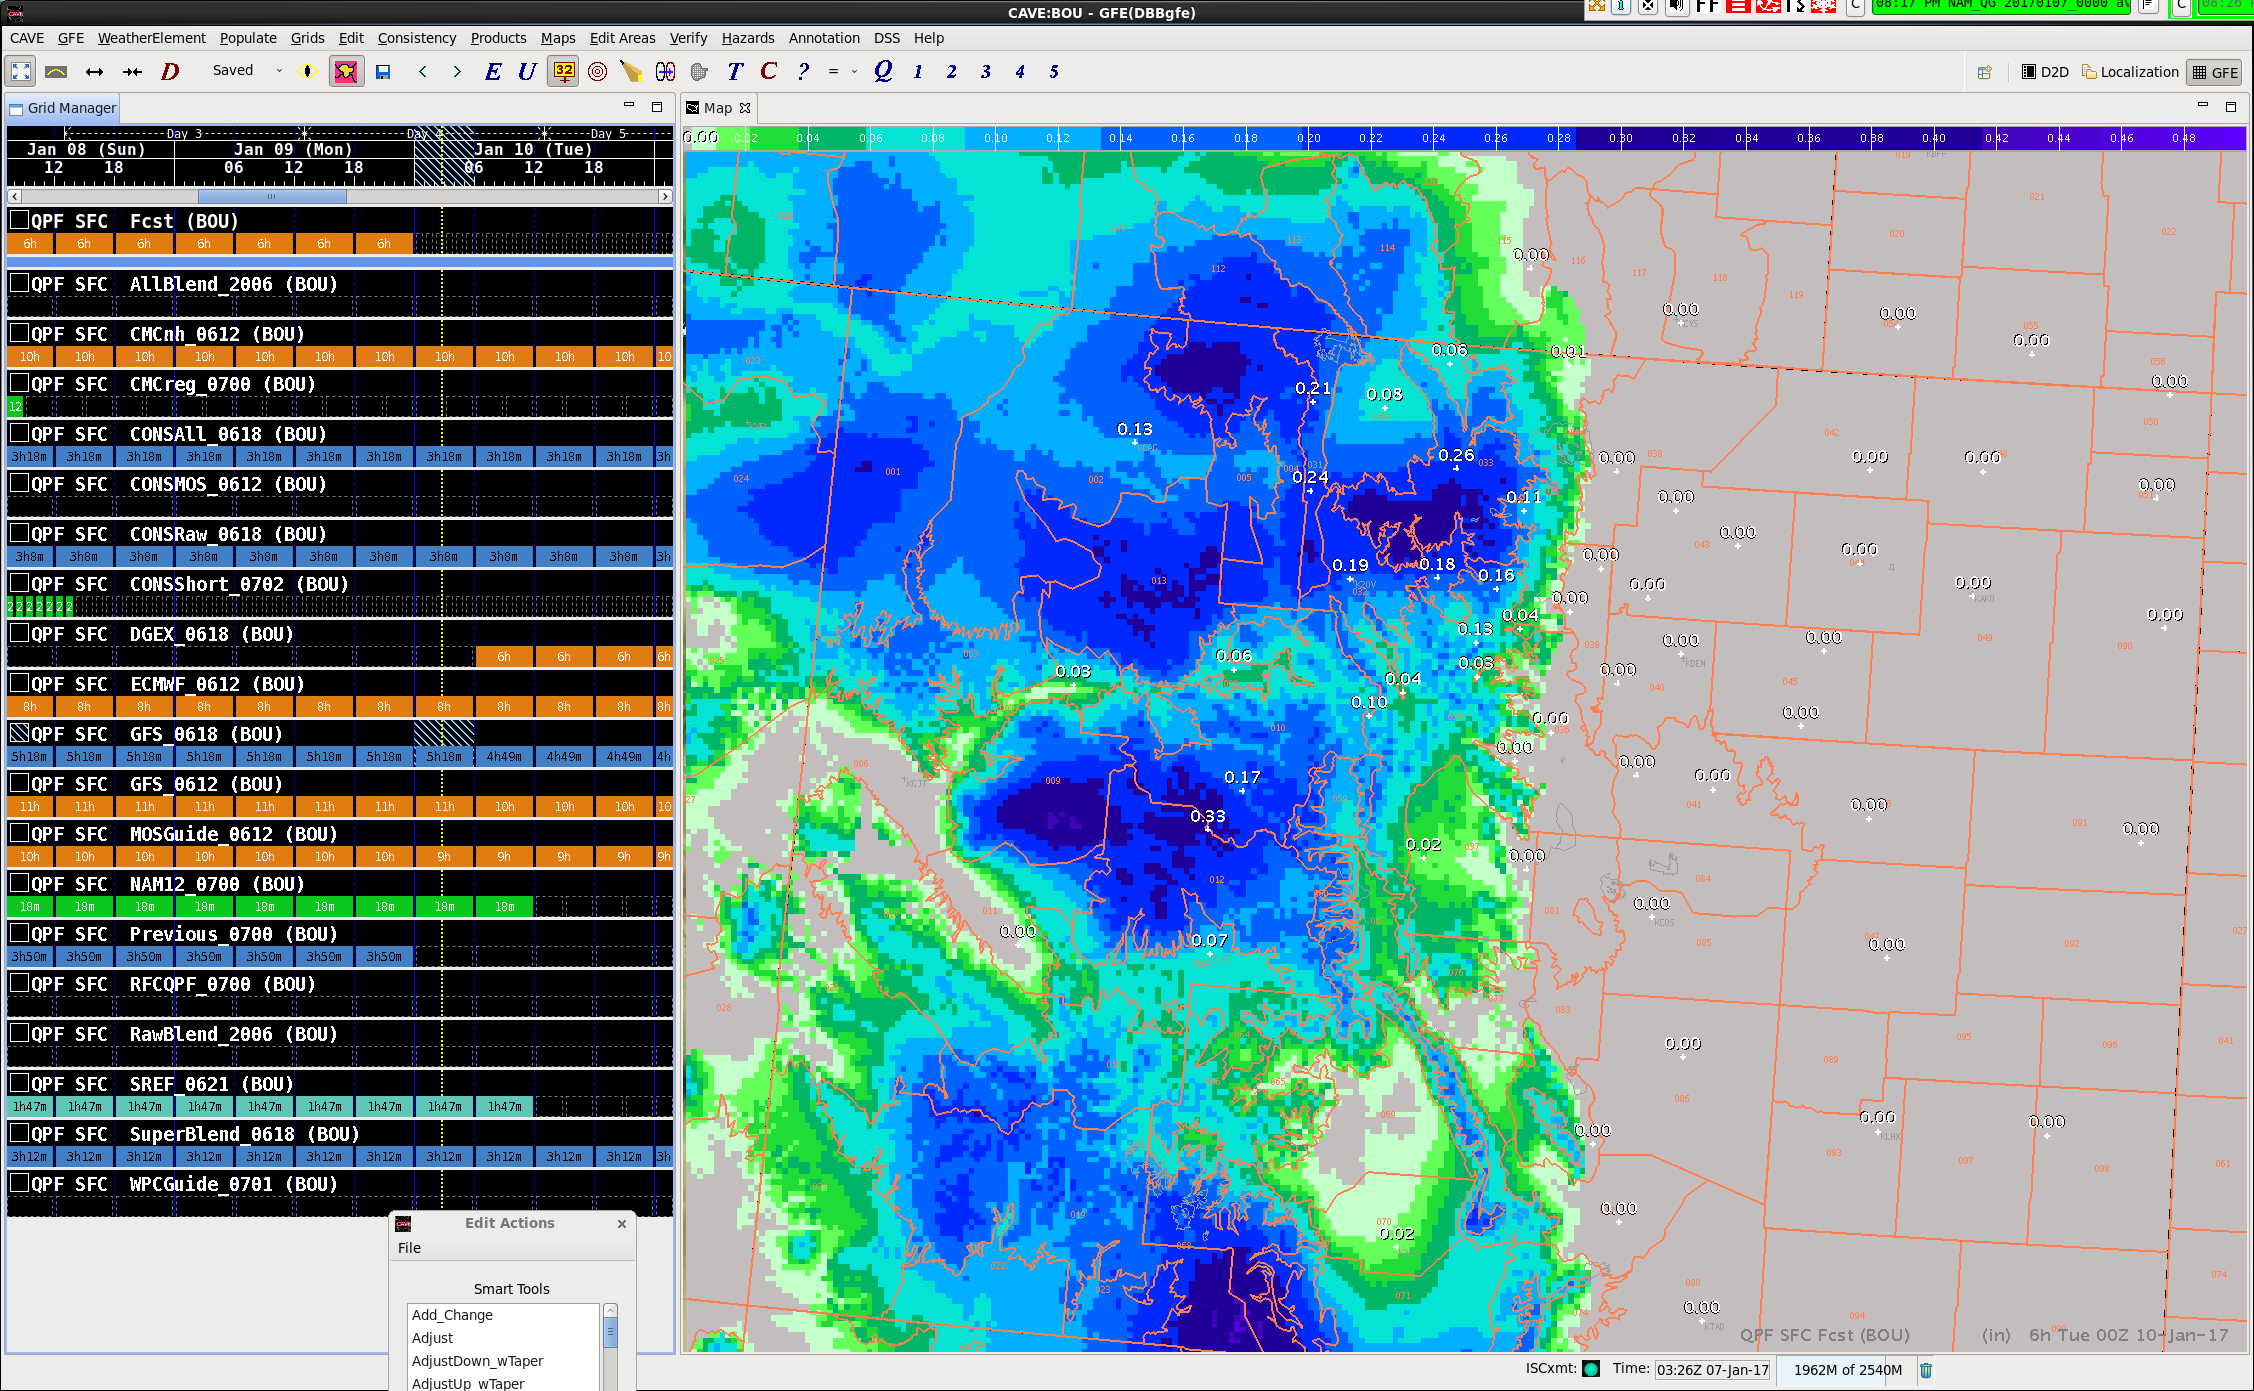
Task: Toggle selection box for SREF_0621 row
Action: [19, 1083]
